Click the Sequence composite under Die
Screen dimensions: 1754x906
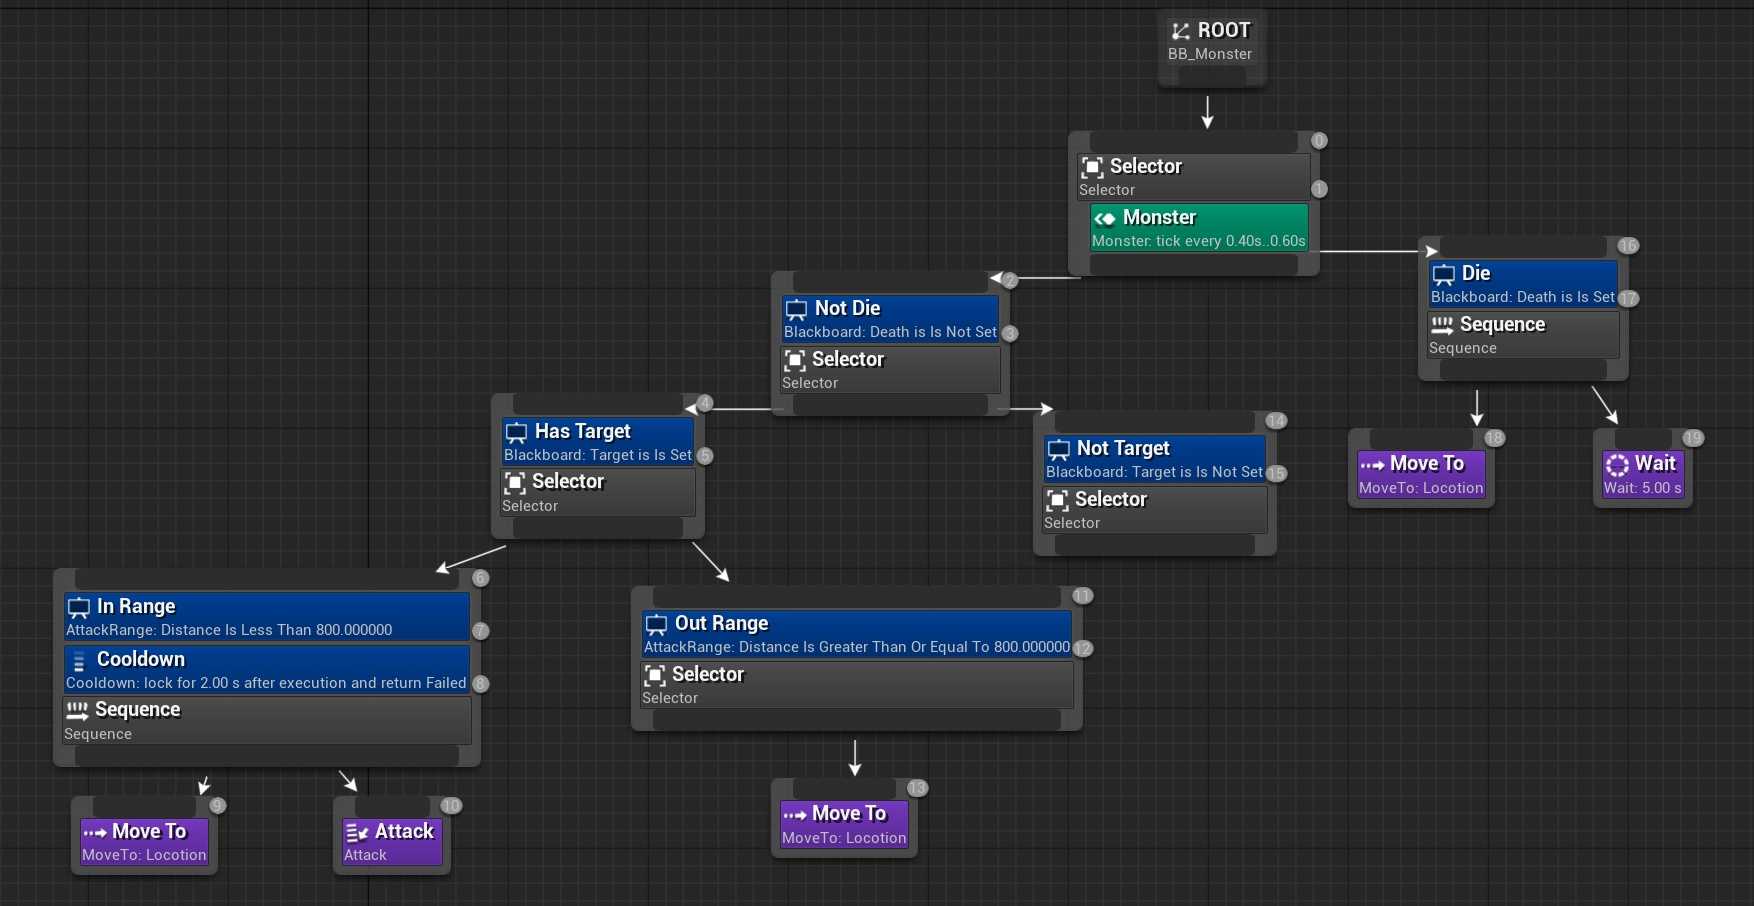point(1522,335)
